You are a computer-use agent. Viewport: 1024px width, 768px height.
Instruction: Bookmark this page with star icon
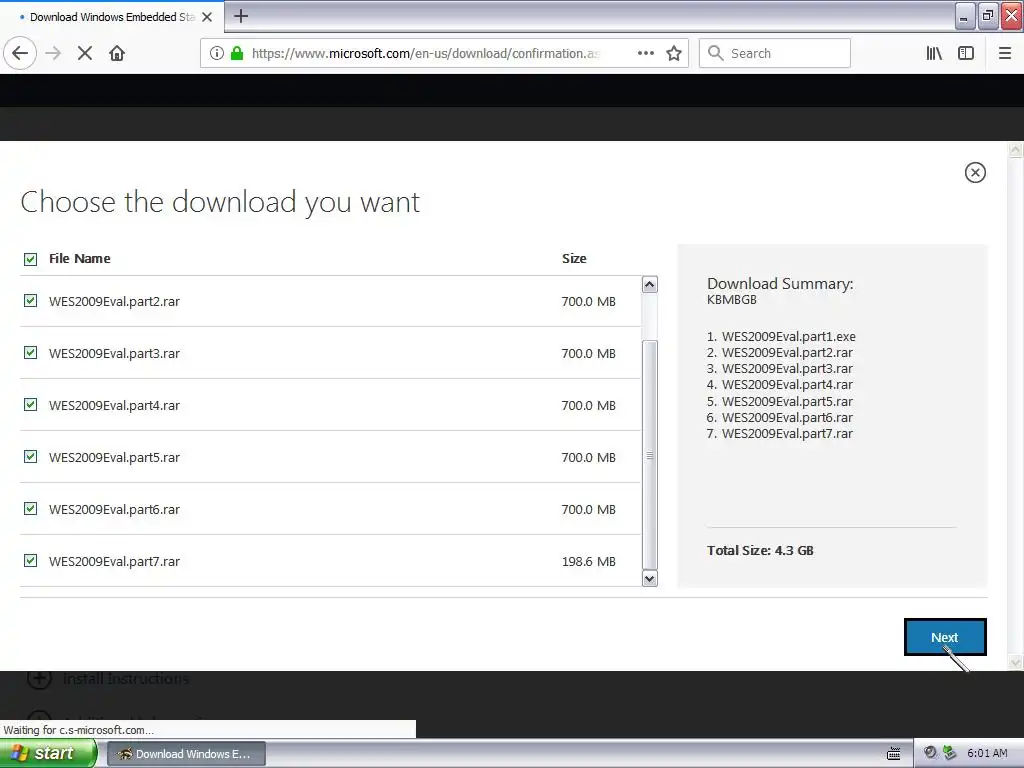coord(674,53)
